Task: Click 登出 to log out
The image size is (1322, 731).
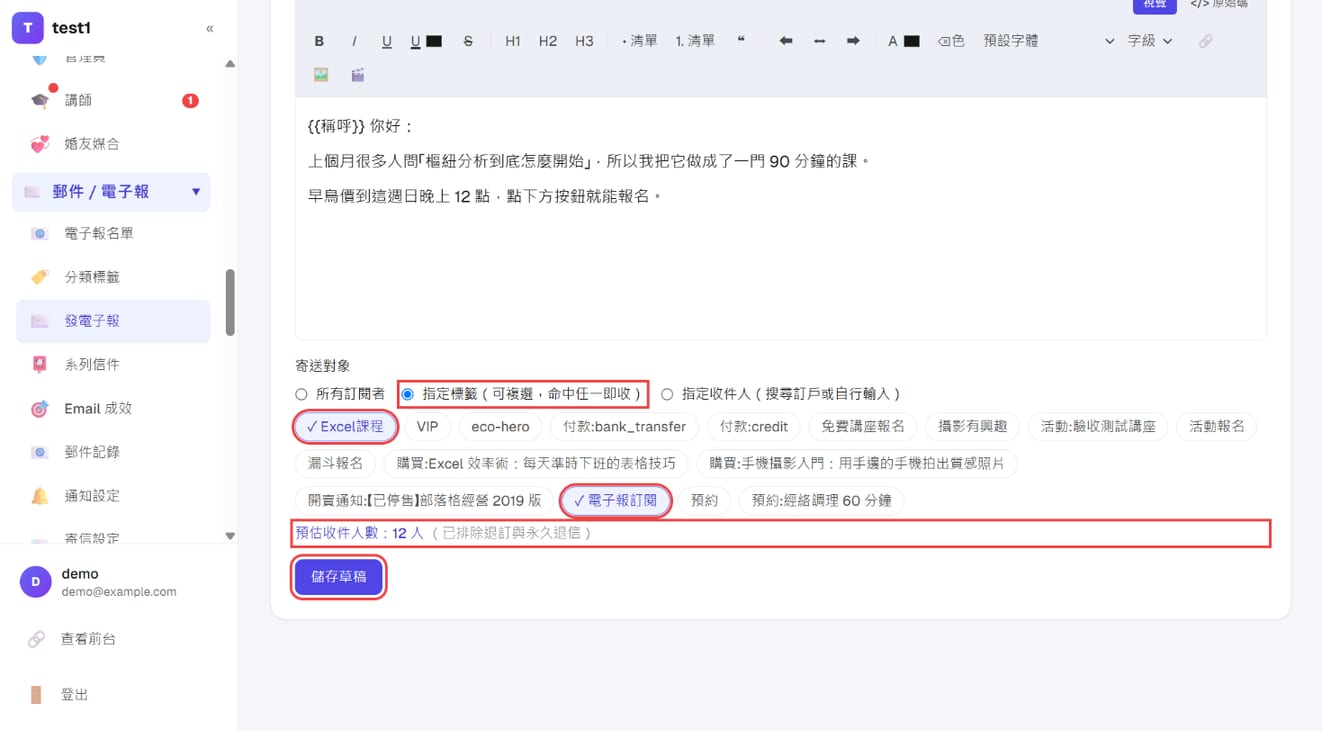Action: point(75,695)
